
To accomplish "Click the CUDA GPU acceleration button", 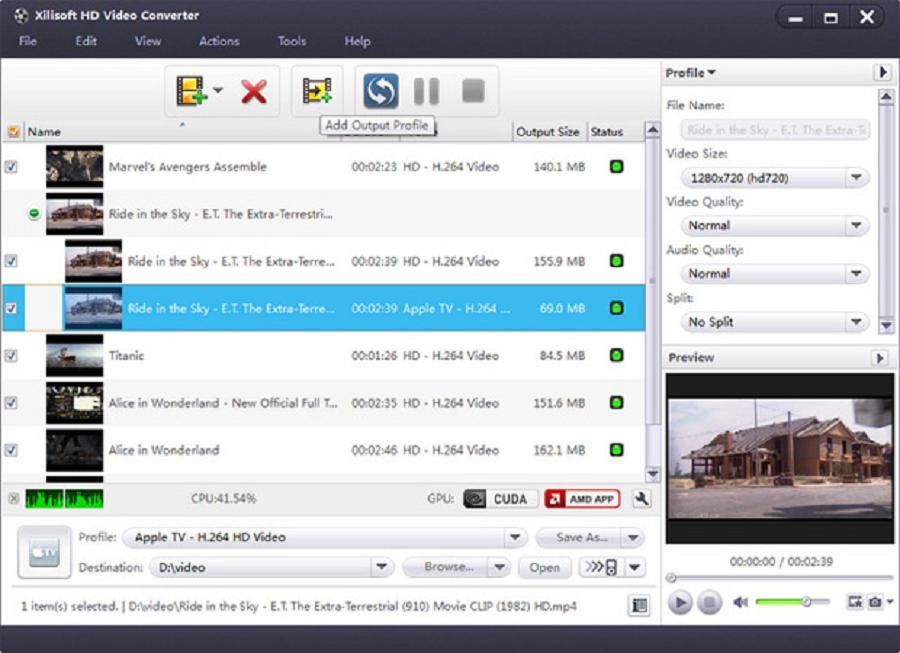I will pyautogui.click(x=496, y=499).
